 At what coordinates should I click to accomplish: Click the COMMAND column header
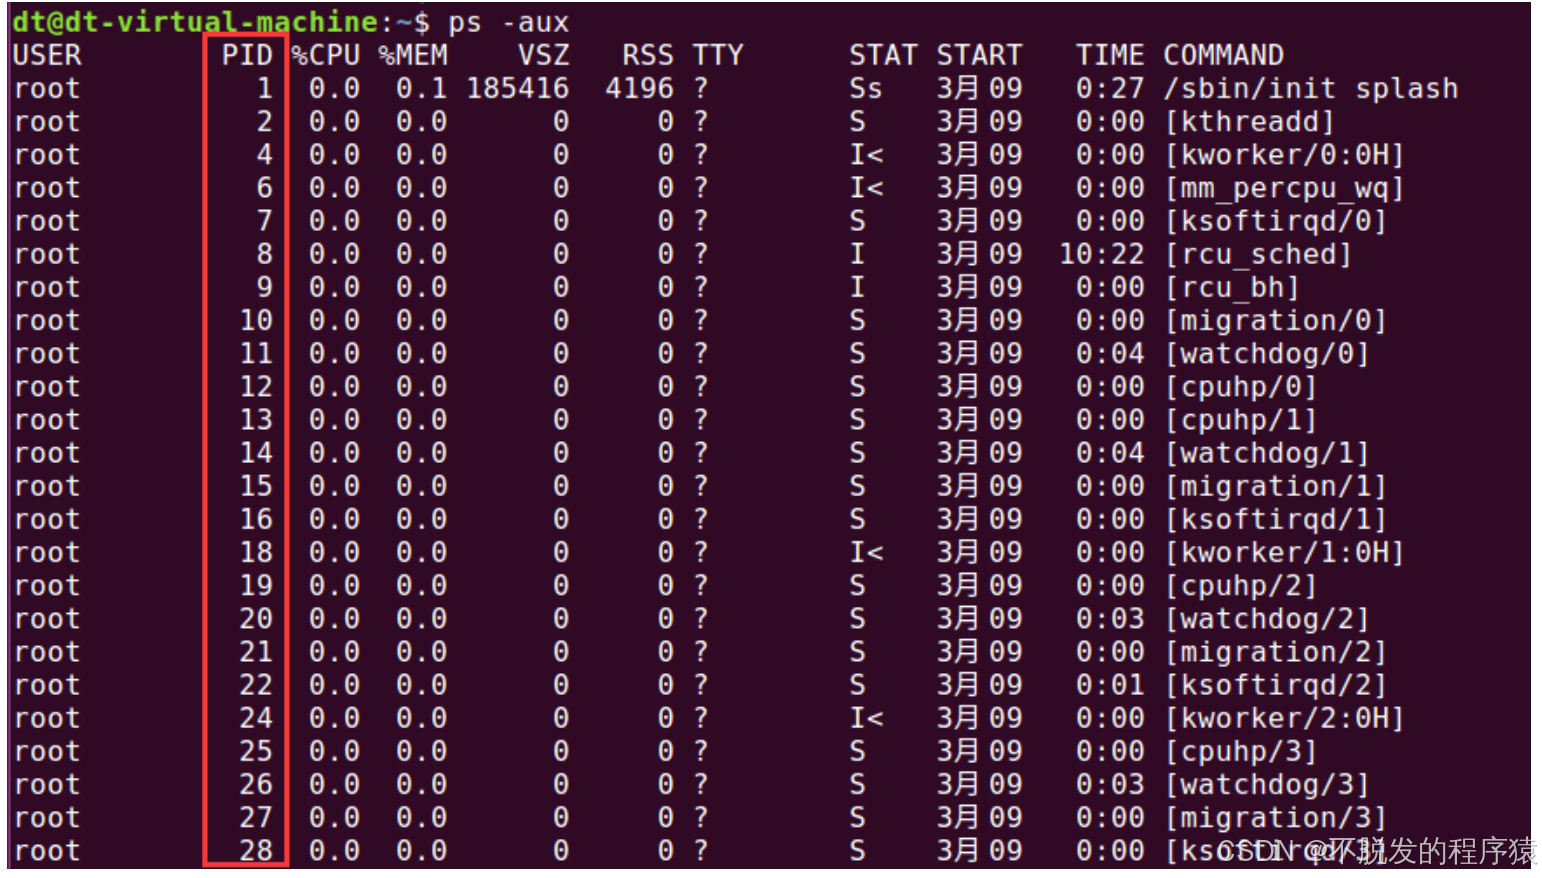[1223, 55]
